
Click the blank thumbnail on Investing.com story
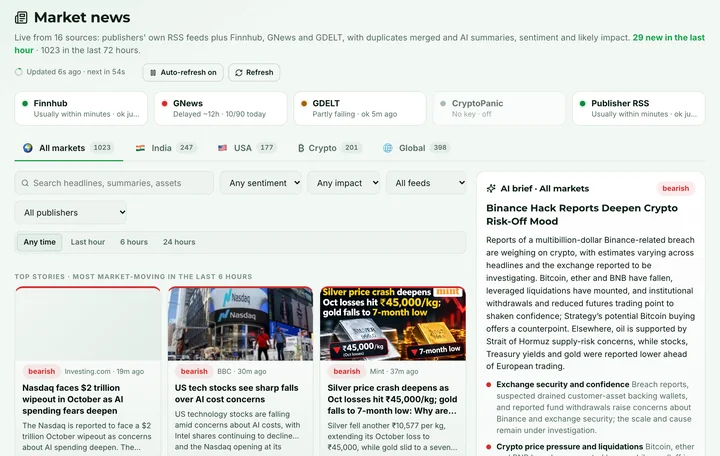coord(88,324)
